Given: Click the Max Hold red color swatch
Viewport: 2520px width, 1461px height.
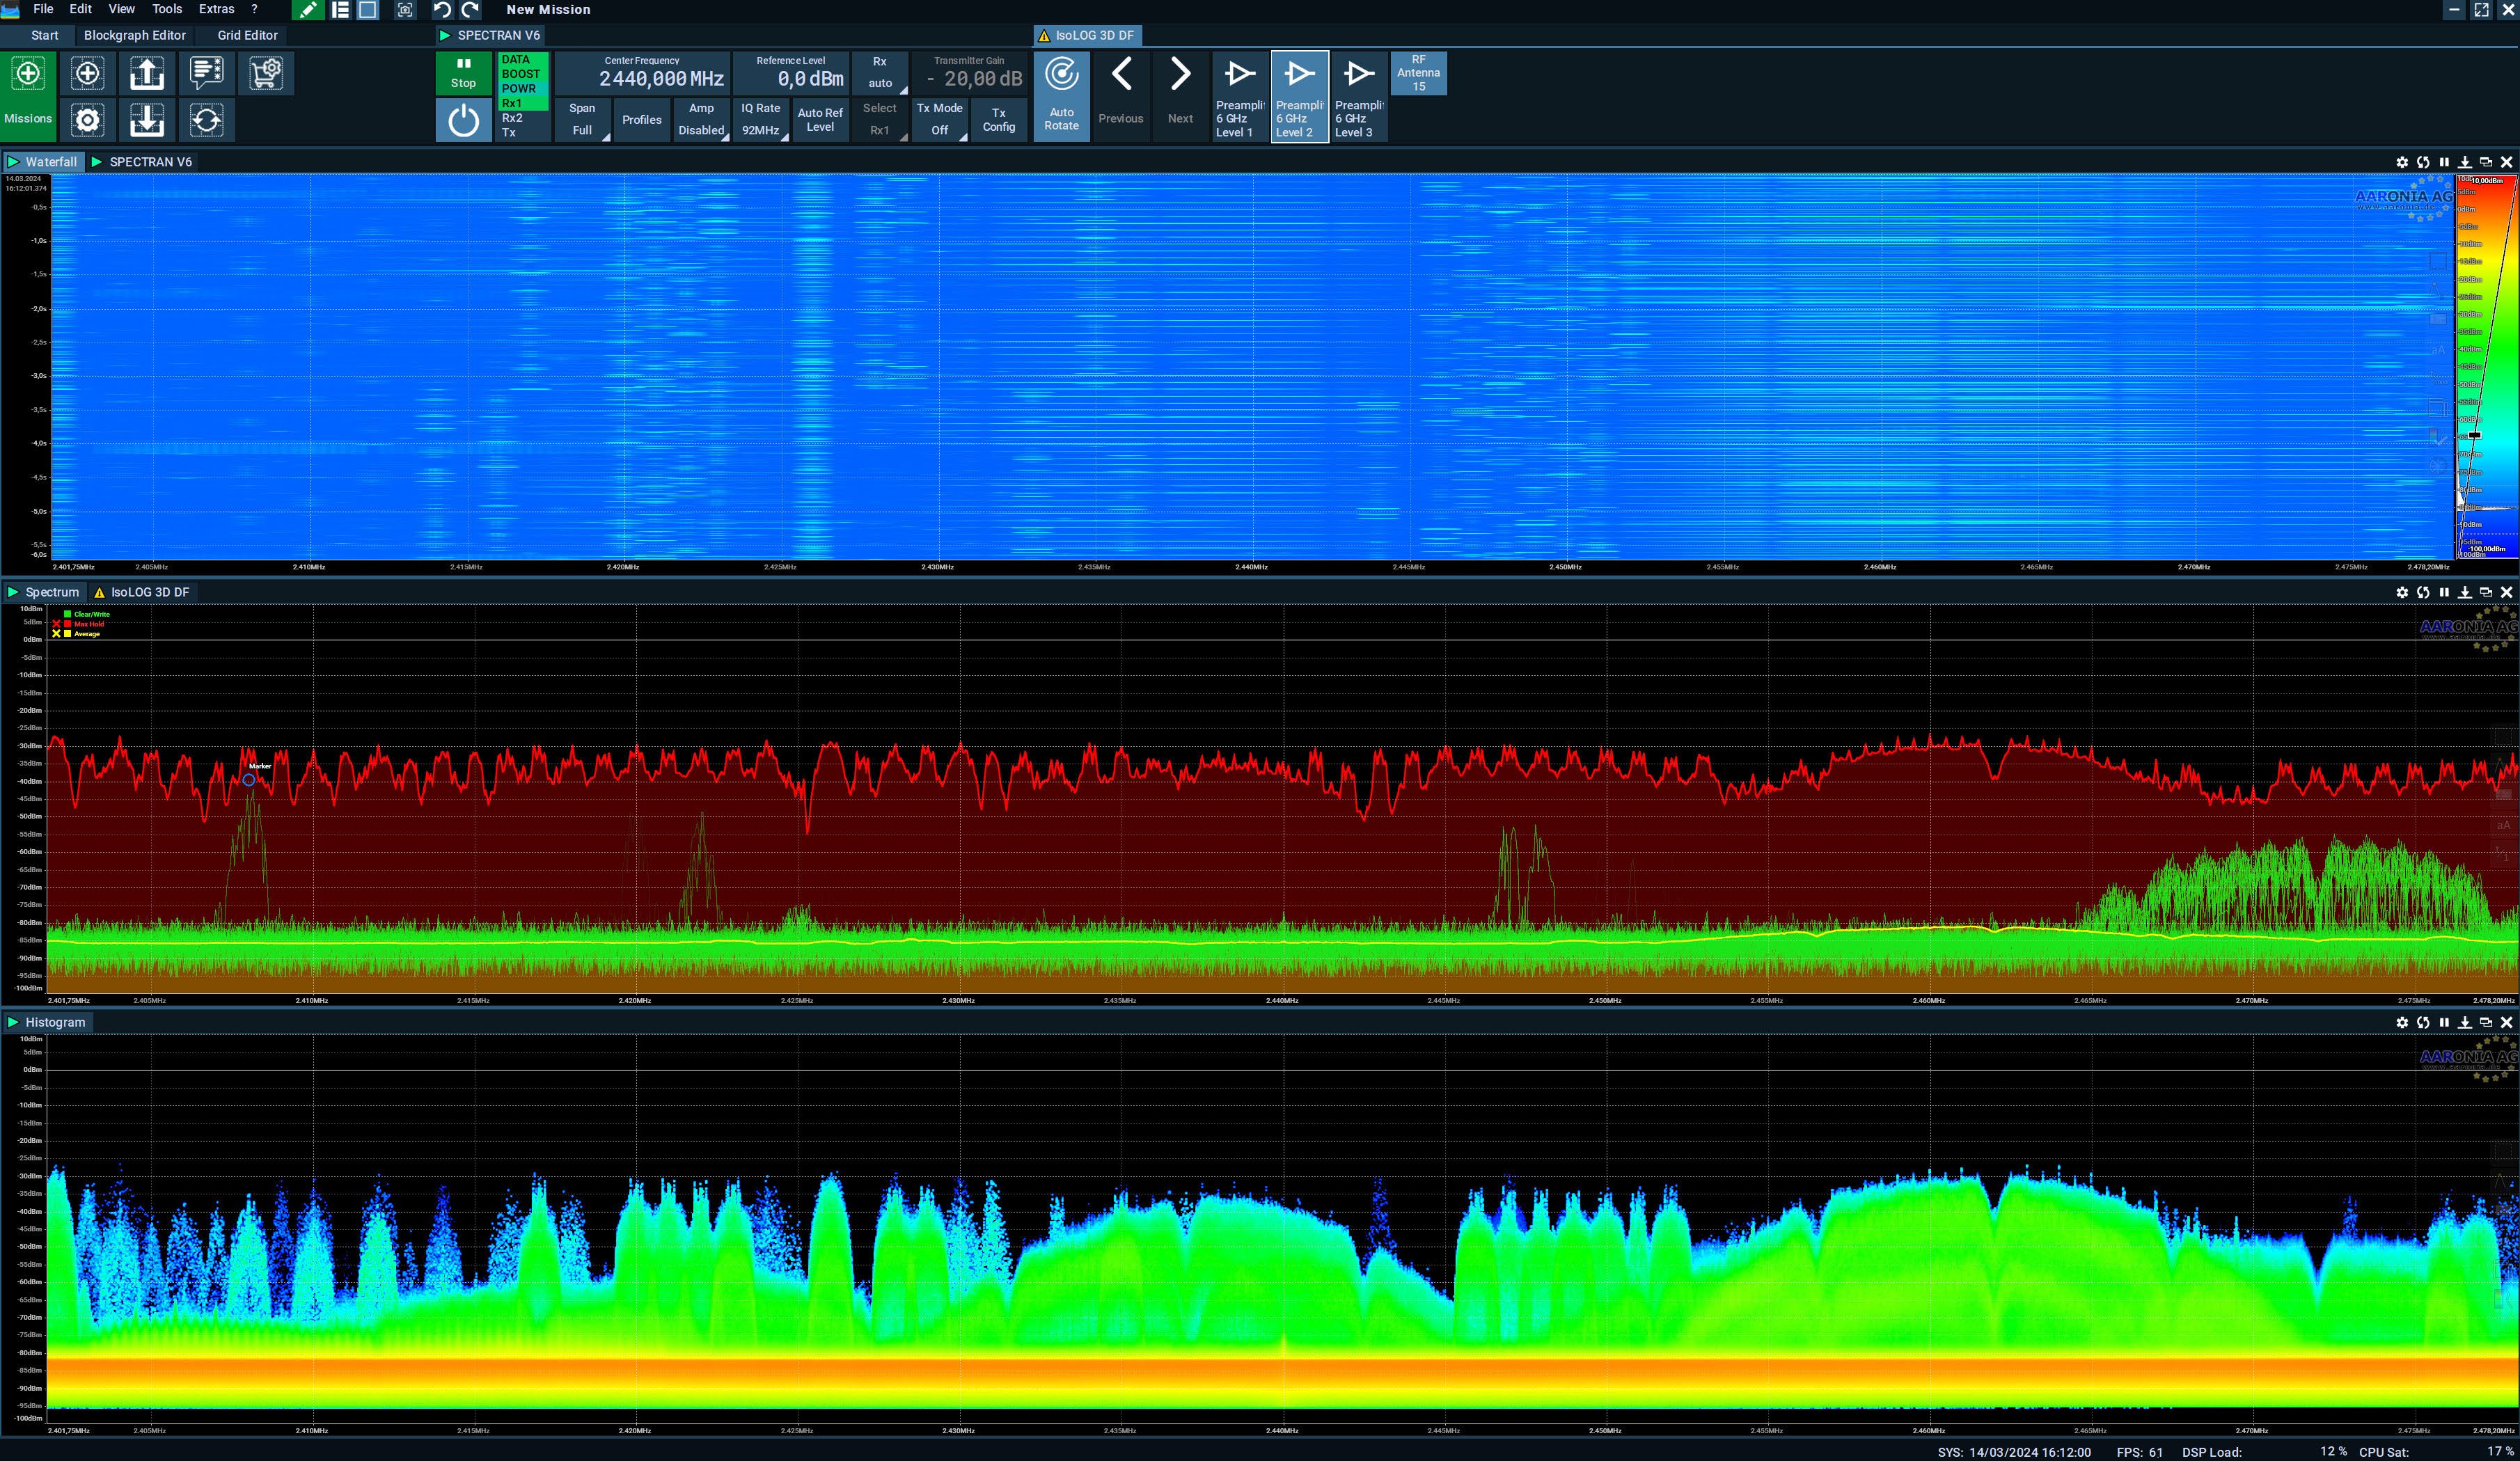Looking at the screenshot, I should [x=68, y=624].
